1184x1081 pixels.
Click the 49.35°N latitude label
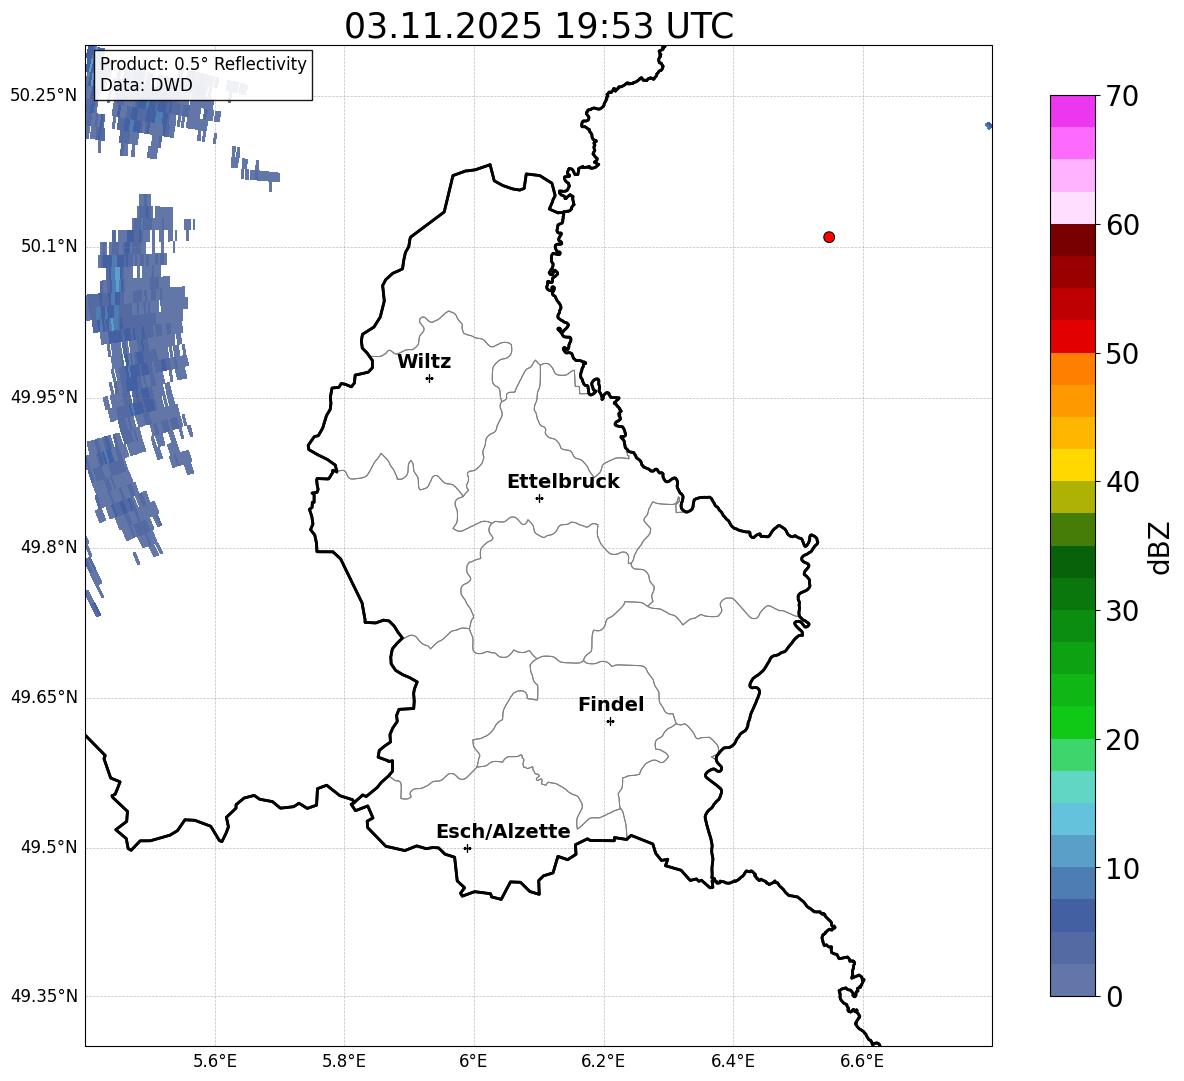[x=44, y=996]
